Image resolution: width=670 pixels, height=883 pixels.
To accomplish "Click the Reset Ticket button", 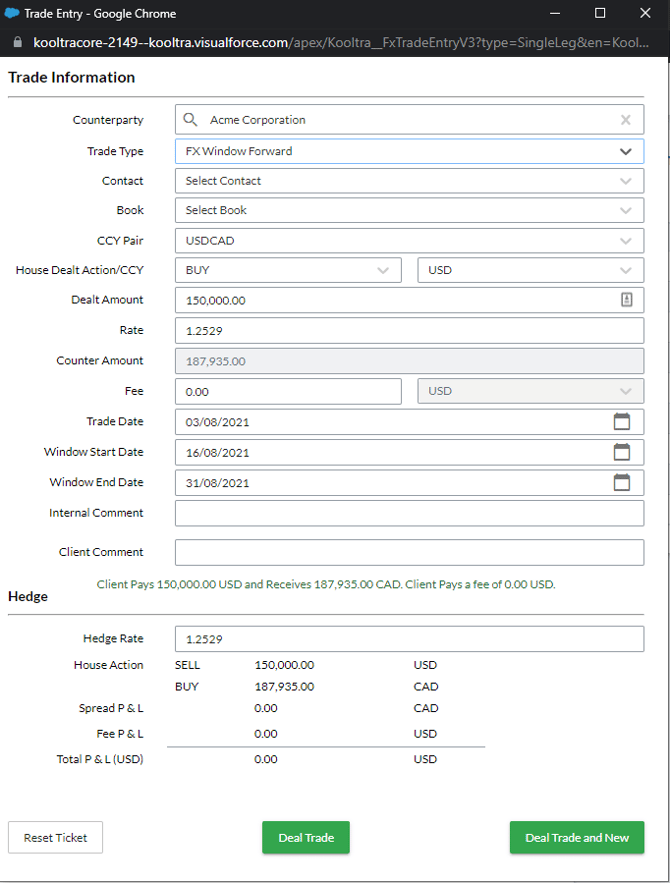I will [x=55, y=837].
